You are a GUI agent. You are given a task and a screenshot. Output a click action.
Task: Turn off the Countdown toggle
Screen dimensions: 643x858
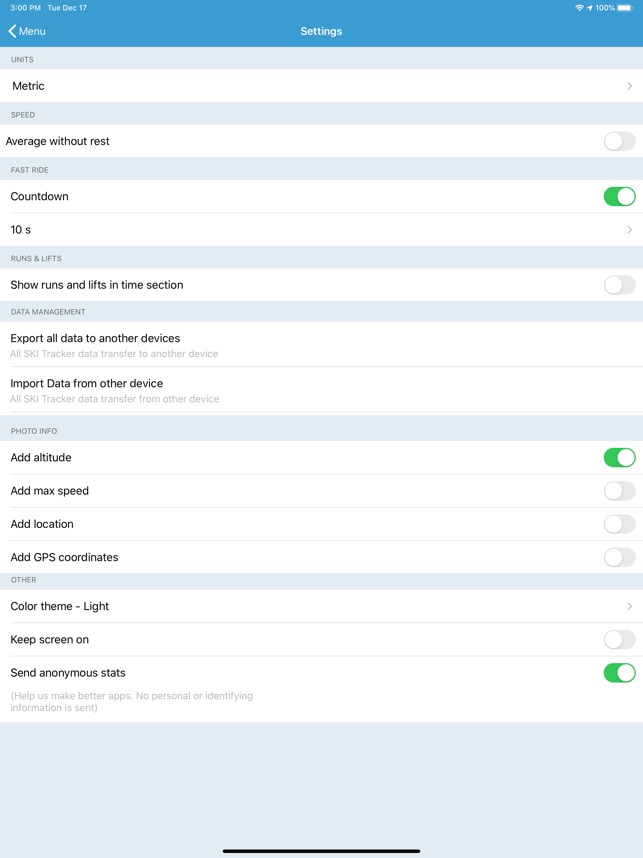click(619, 197)
